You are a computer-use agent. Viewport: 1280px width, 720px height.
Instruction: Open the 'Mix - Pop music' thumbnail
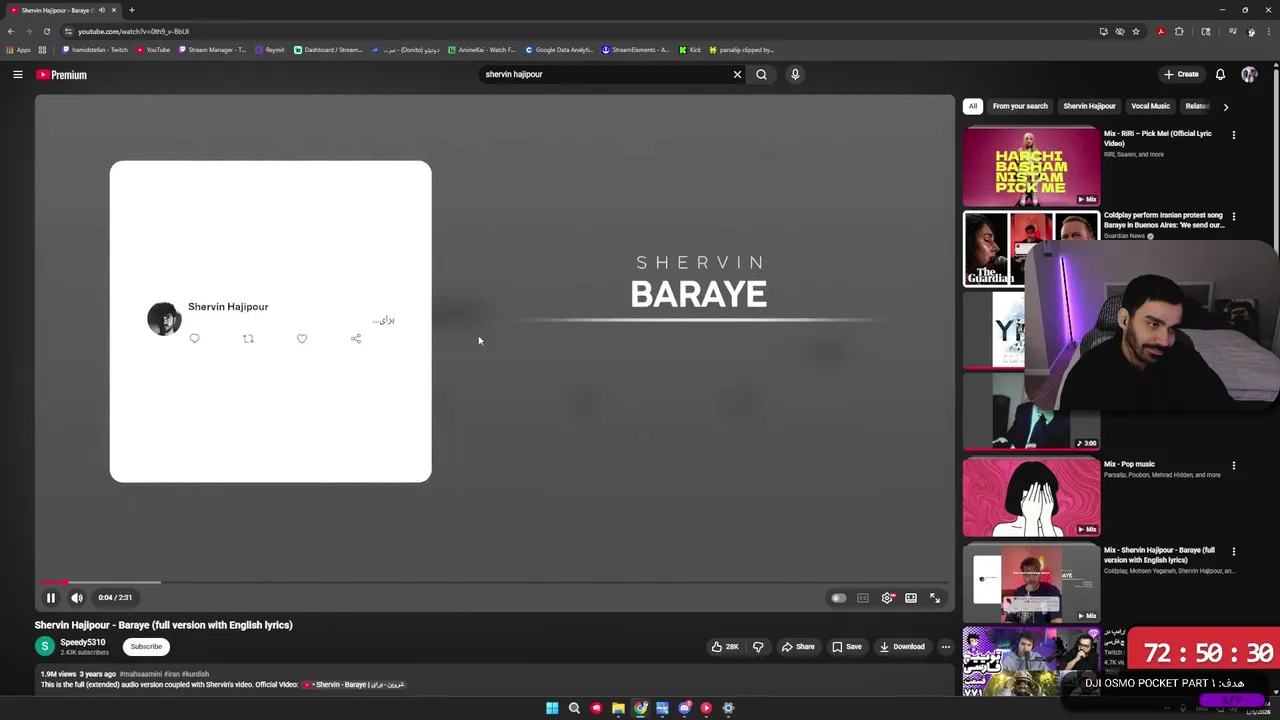[1031, 497]
